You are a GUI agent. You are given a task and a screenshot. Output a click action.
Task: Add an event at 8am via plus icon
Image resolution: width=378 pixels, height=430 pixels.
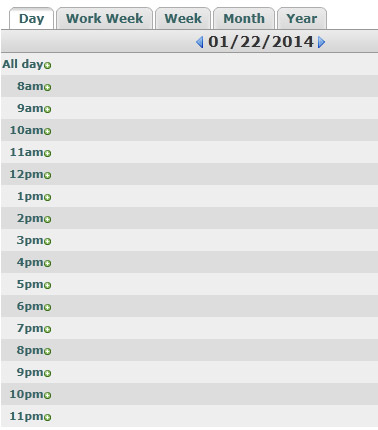coord(48,87)
